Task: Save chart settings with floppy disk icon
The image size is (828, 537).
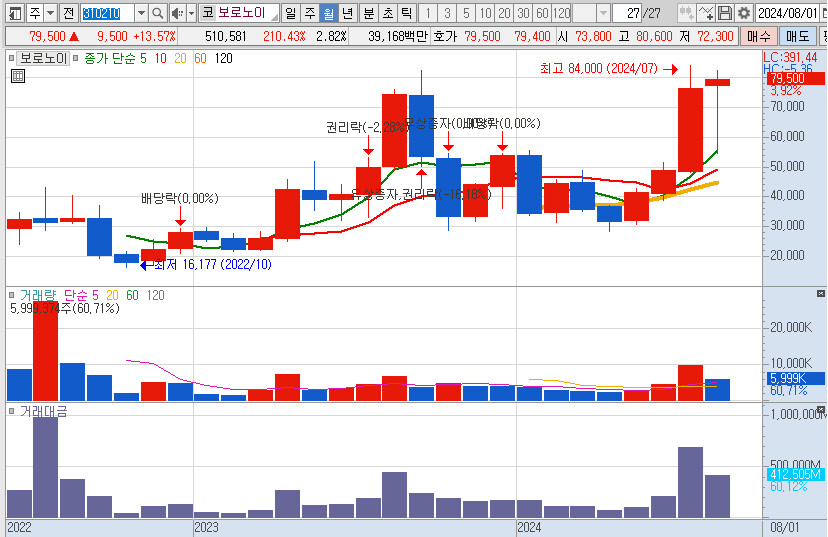Action: click(725, 13)
